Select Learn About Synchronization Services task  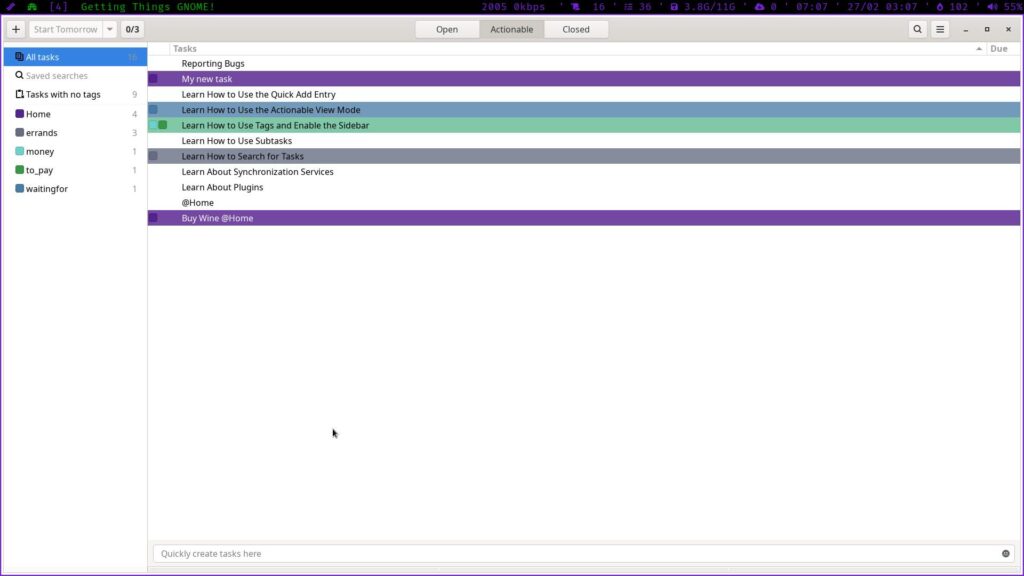pos(584,172)
